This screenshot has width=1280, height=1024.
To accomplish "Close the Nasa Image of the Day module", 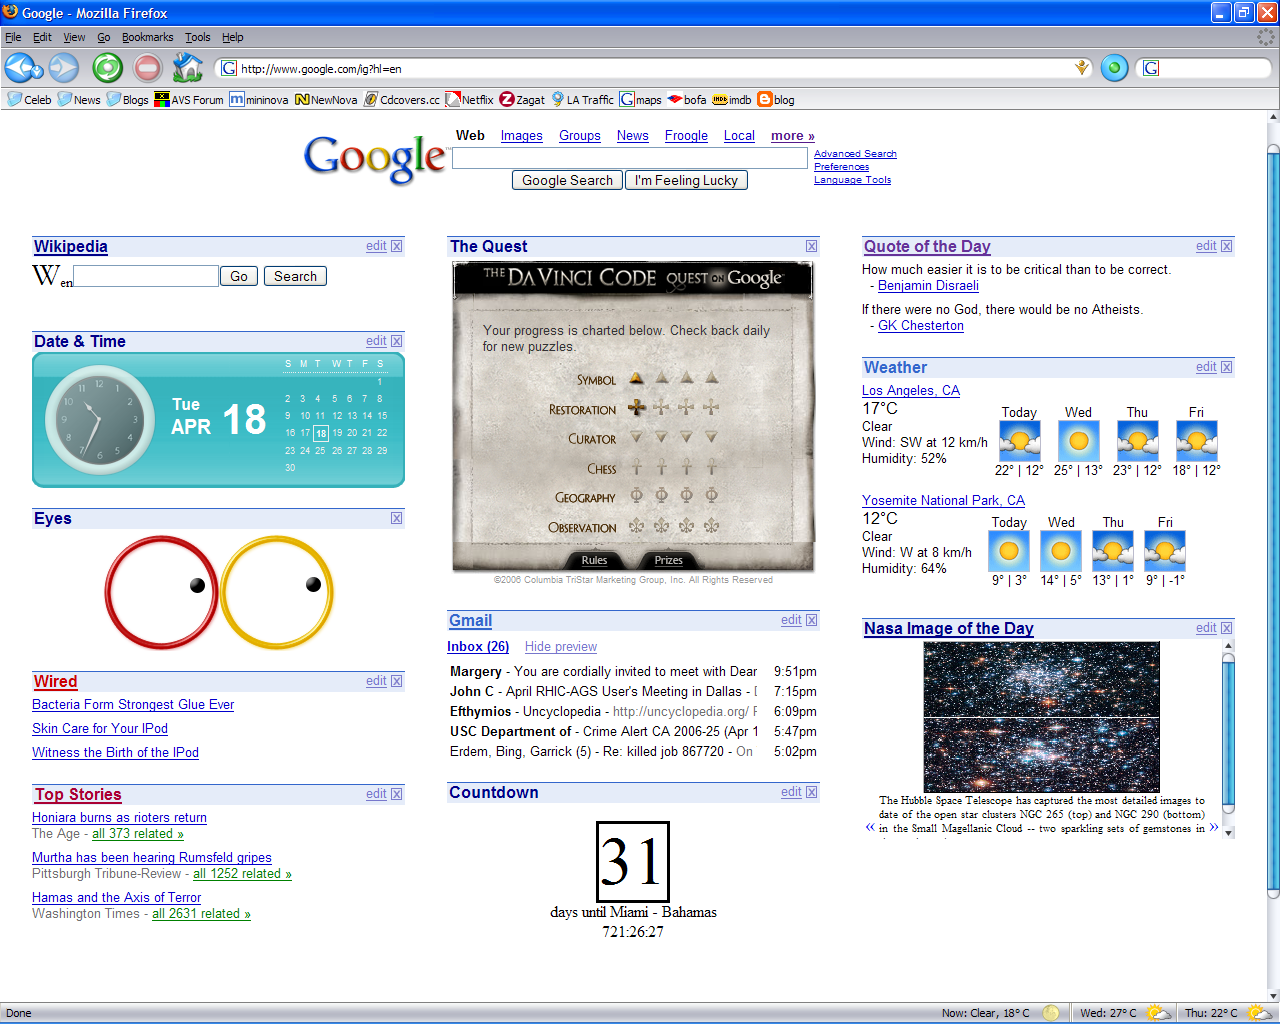I will click(1227, 628).
